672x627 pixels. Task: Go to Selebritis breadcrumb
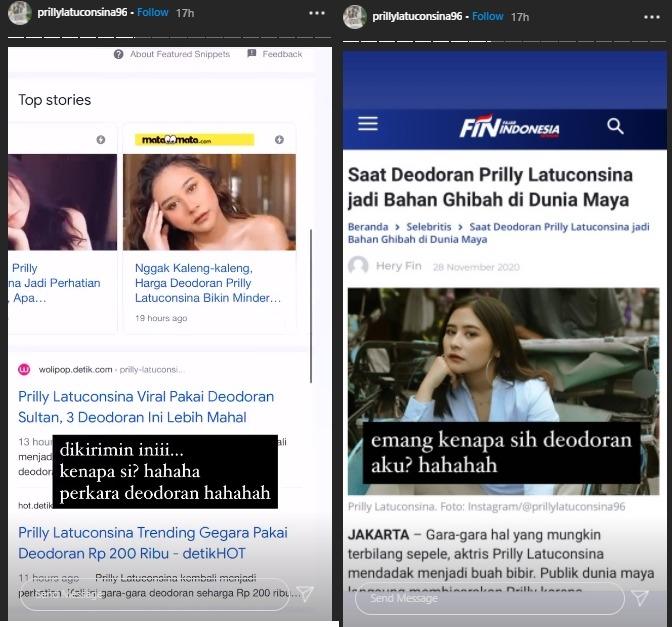coord(429,227)
